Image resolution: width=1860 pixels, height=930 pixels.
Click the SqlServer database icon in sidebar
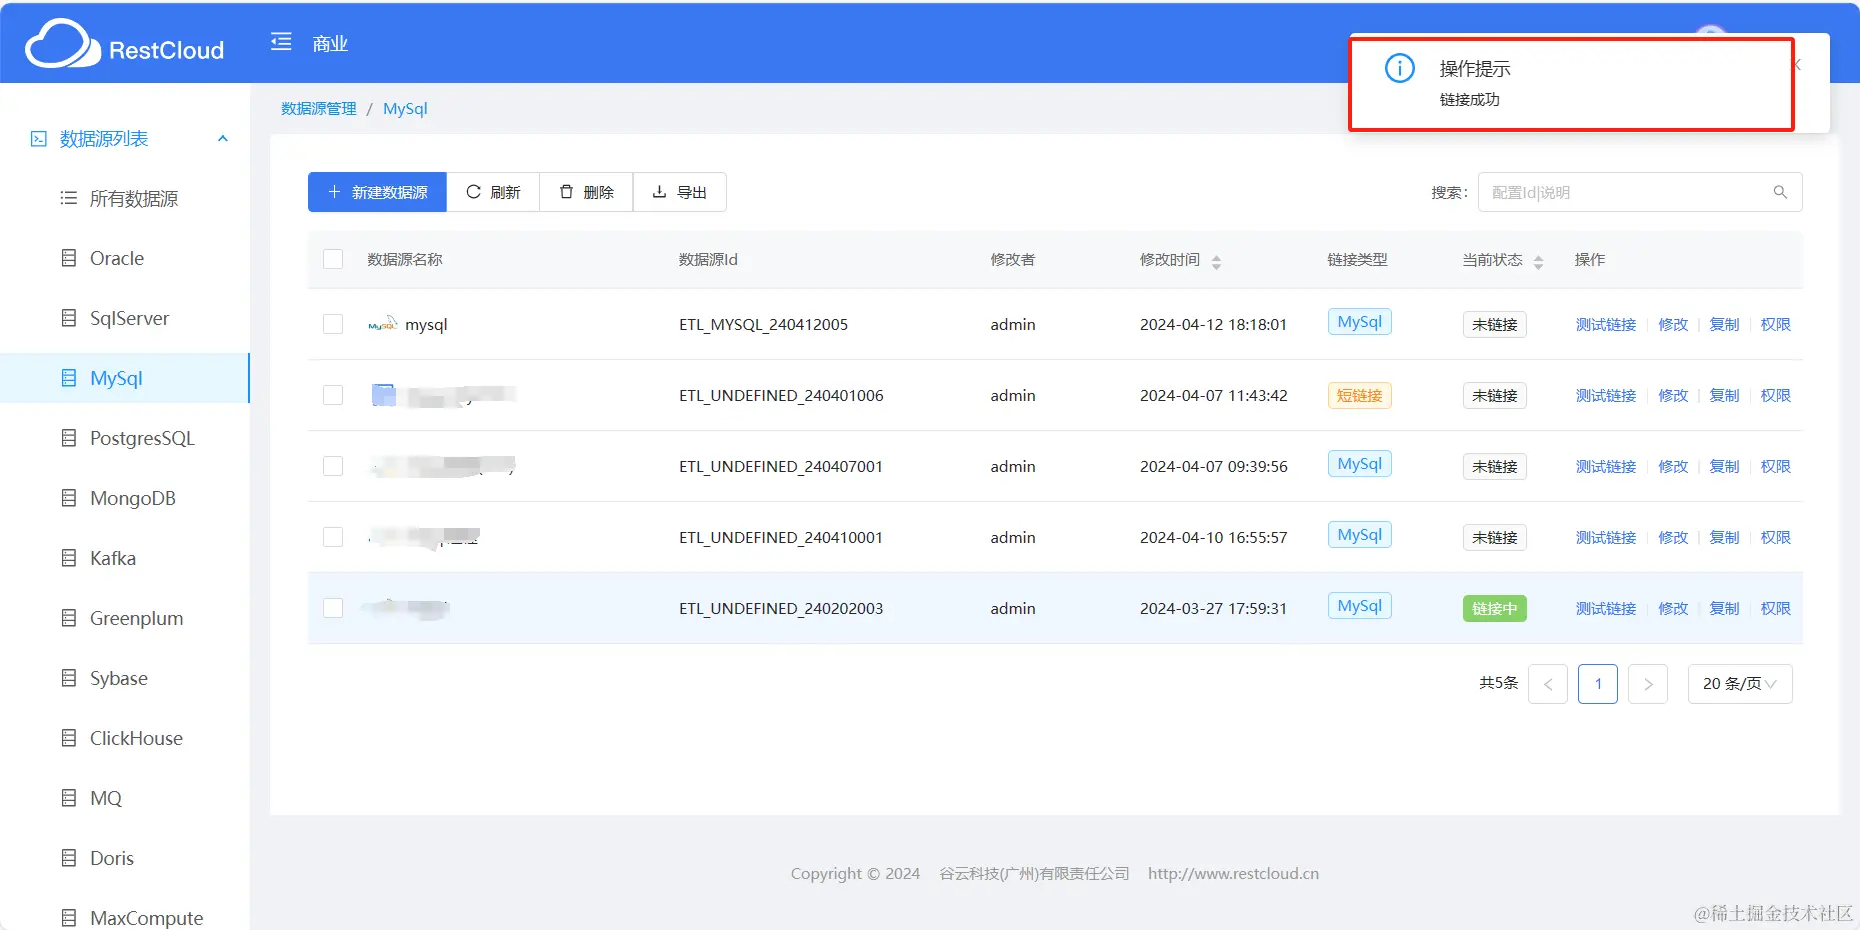click(x=69, y=318)
